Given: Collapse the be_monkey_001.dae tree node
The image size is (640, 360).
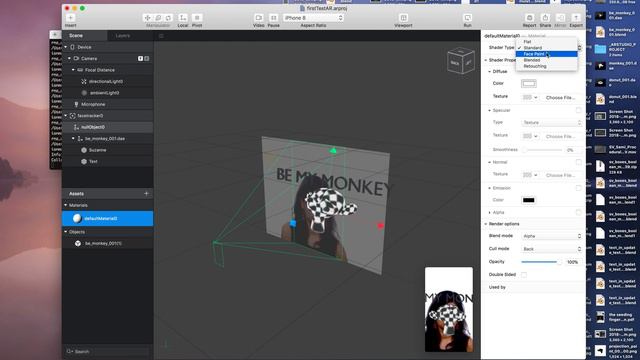Looking at the screenshot, I should tap(73, 138).
